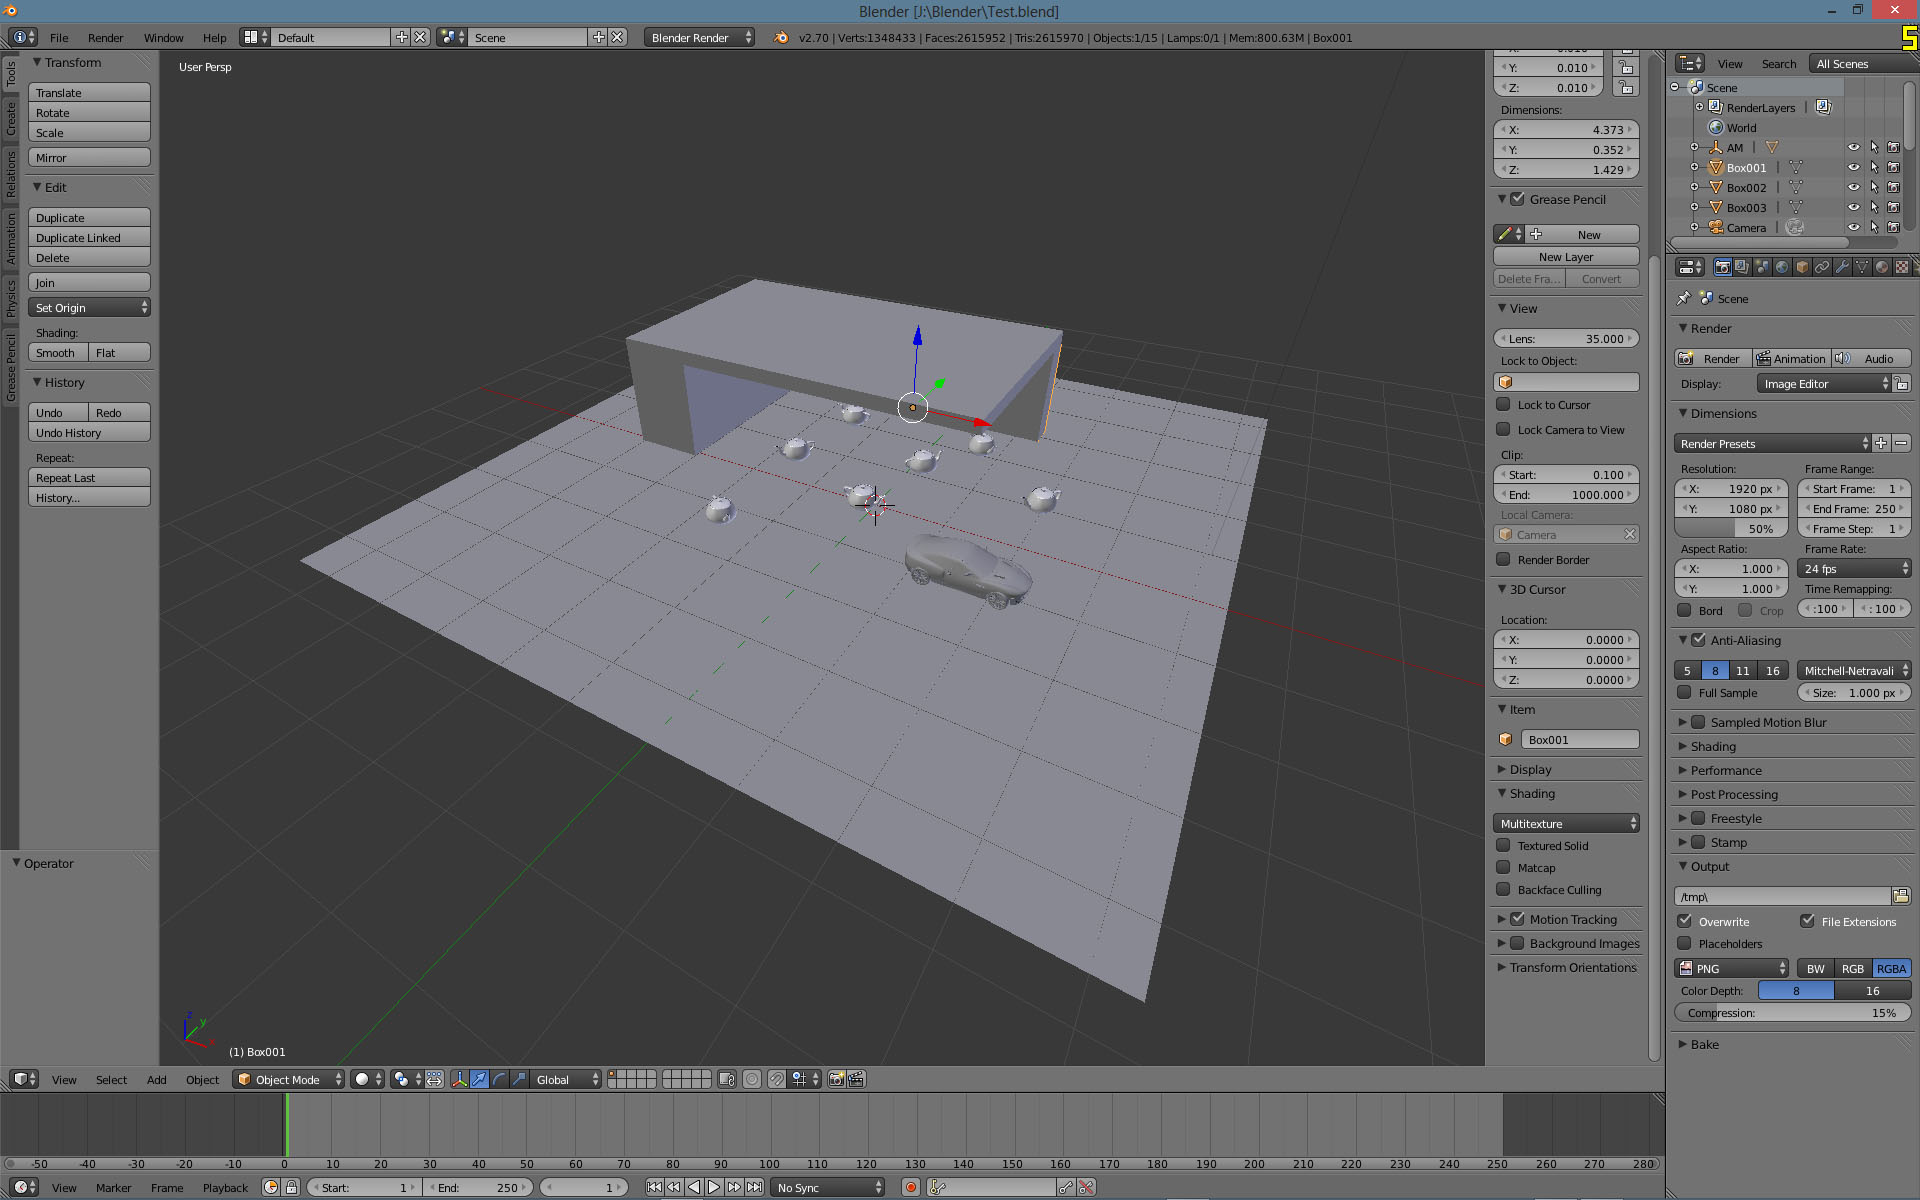The width and height of the screenshot is (1920, 1200).
Task: Open the Object Mode dropdown
Action: point(288,1079)
